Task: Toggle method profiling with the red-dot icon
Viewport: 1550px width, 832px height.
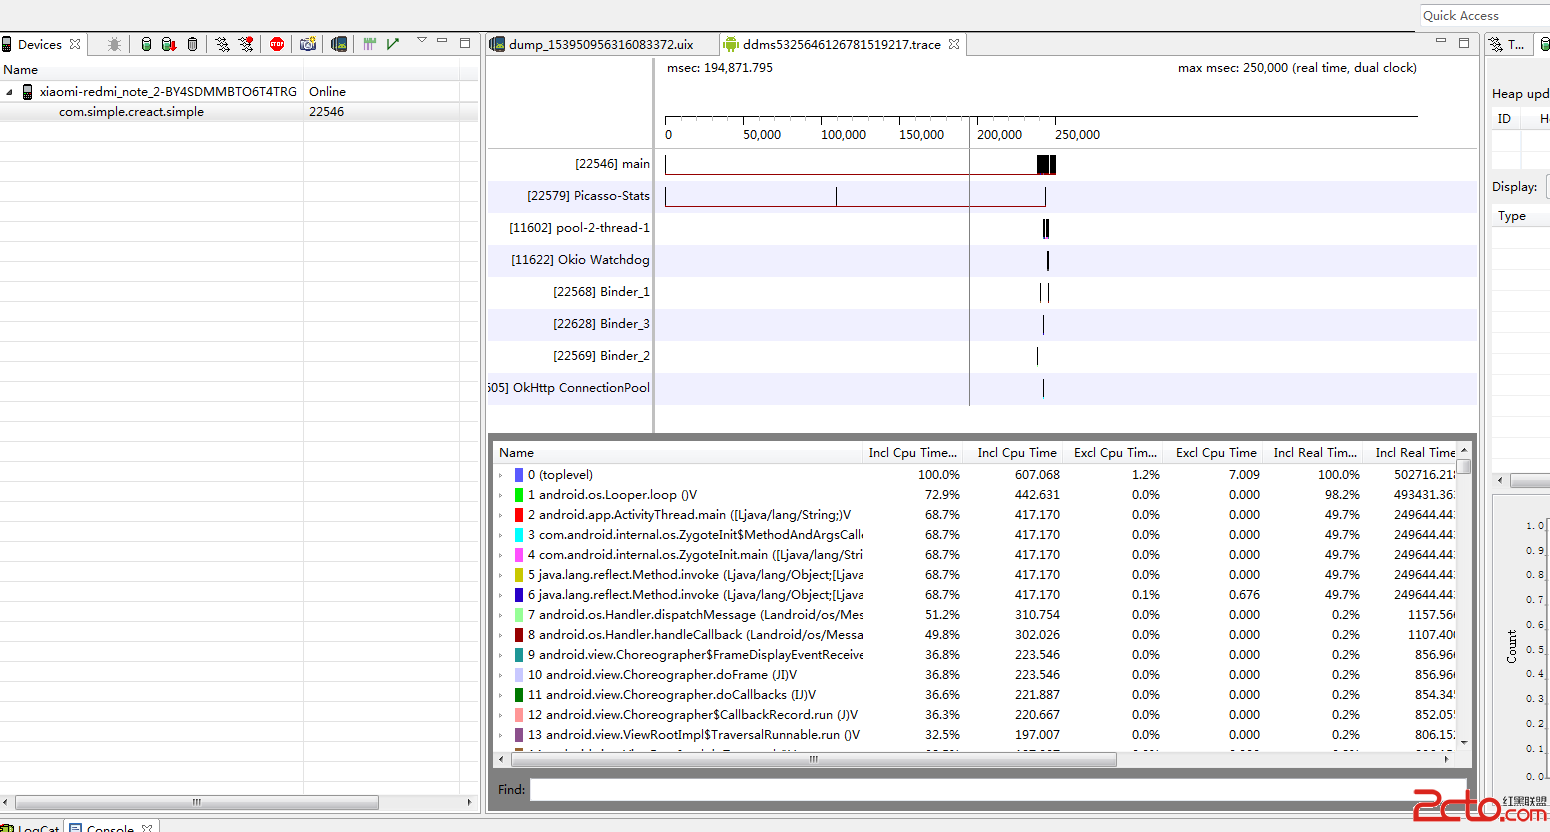Action: 246,44
